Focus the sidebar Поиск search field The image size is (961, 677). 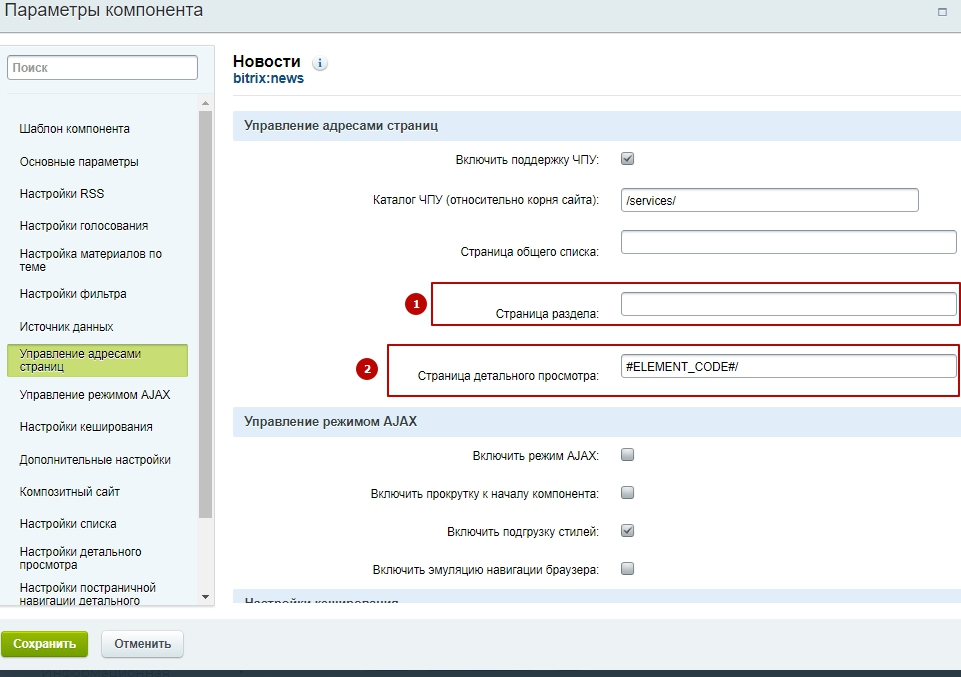pyautogui.click(x=103, y=67)
